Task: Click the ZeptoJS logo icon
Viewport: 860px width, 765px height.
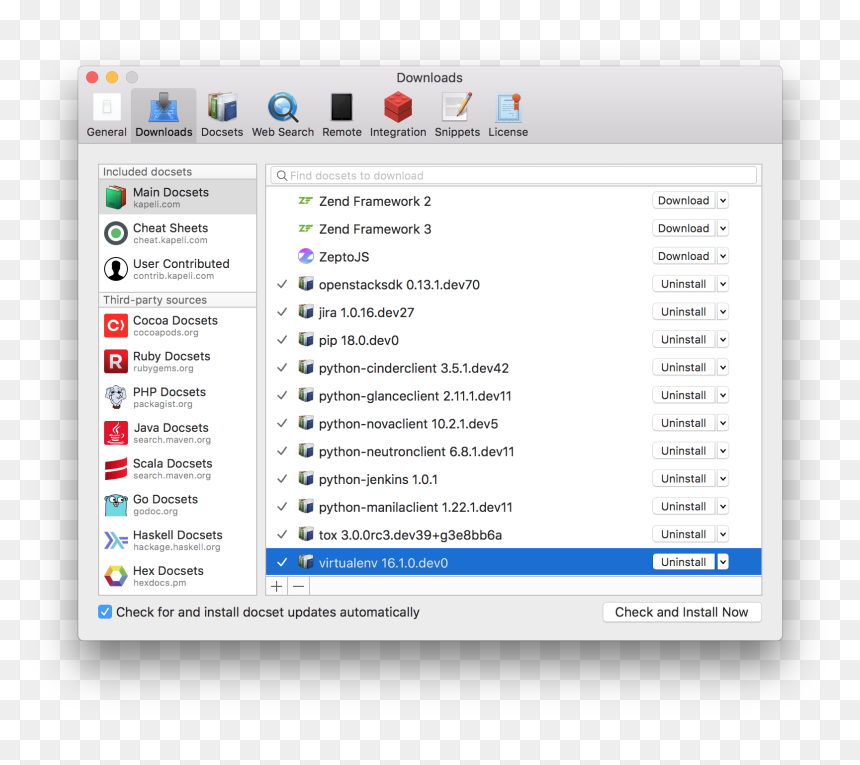Action: pos(305,256)
